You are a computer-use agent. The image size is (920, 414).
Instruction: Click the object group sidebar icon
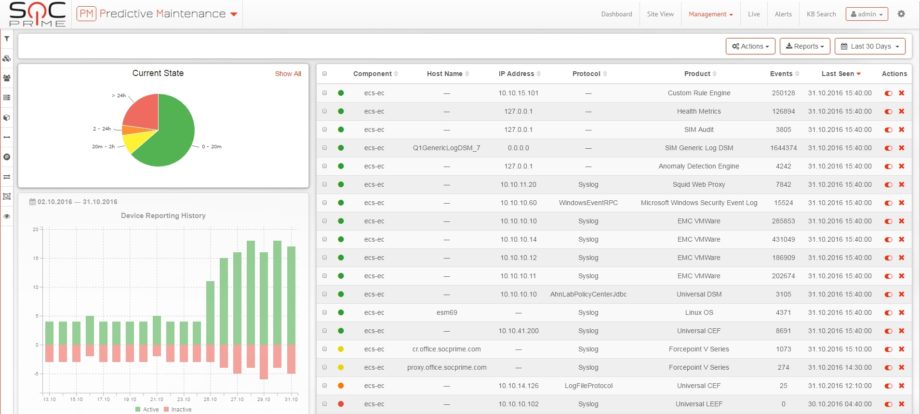click(7, 196)
